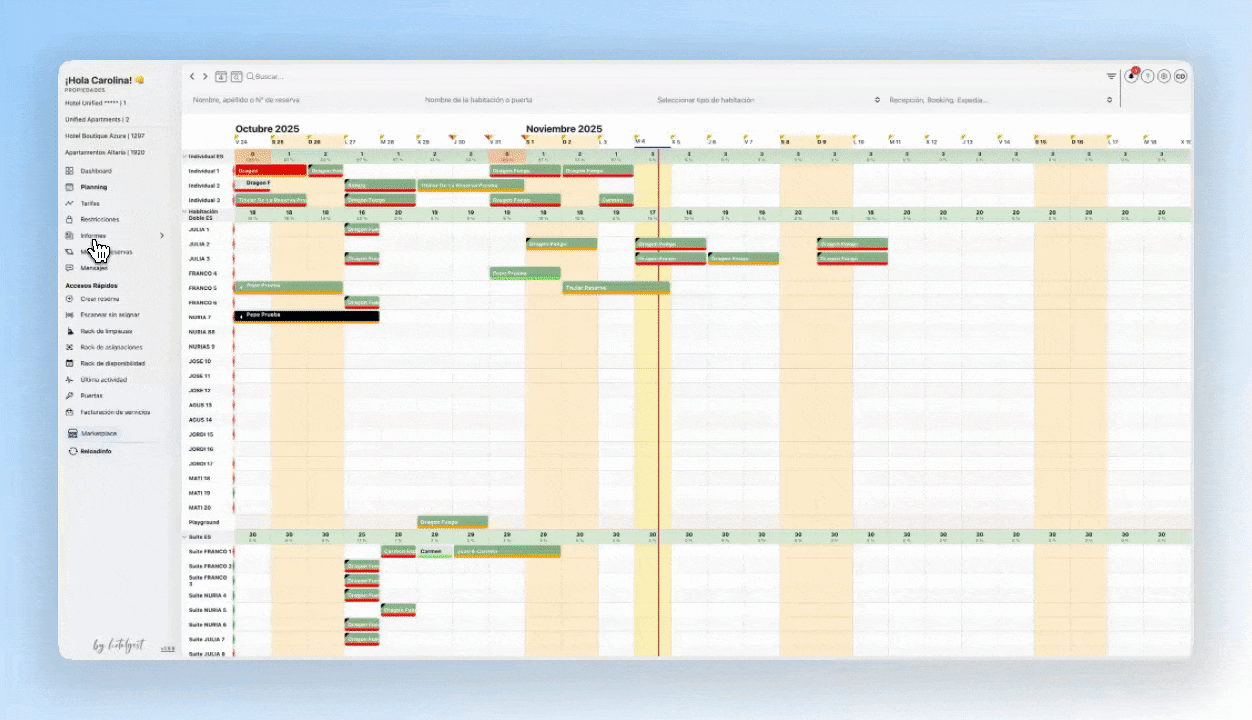
Task: Collapse the Habitación Doble ES group
Action: 185,212
